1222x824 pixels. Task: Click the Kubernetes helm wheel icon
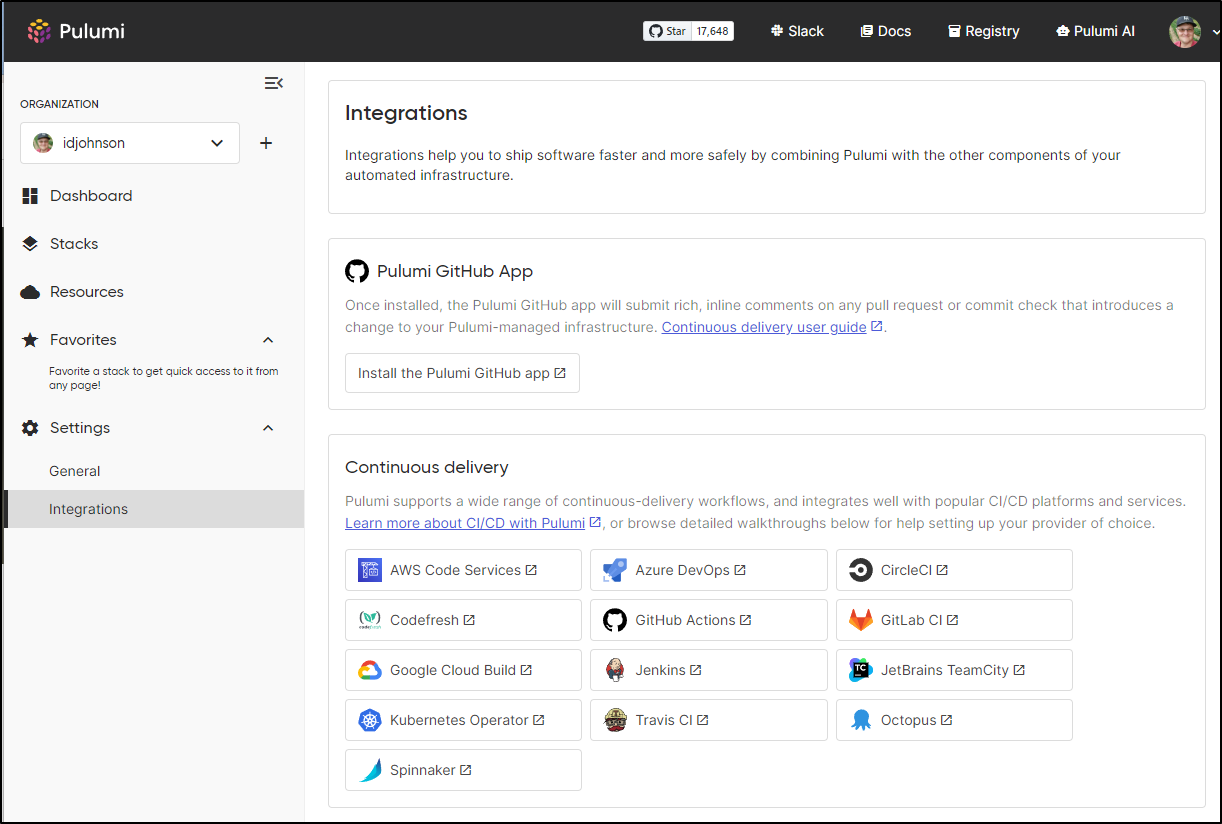(370, 720)
